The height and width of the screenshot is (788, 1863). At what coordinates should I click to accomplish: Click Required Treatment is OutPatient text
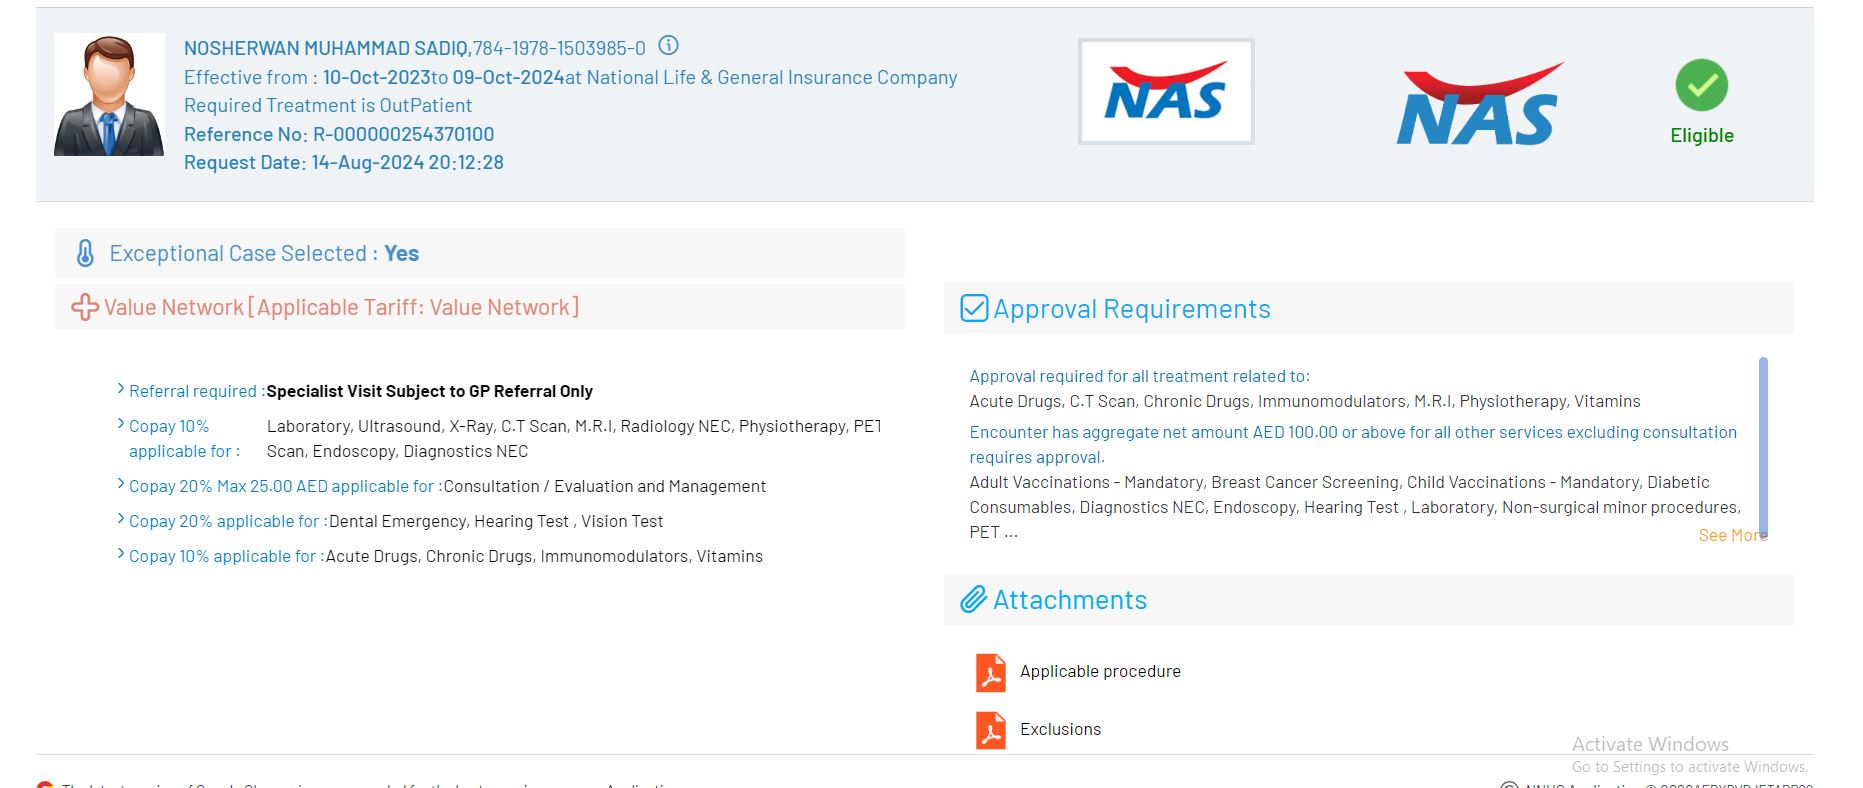[x=328, y=105]
